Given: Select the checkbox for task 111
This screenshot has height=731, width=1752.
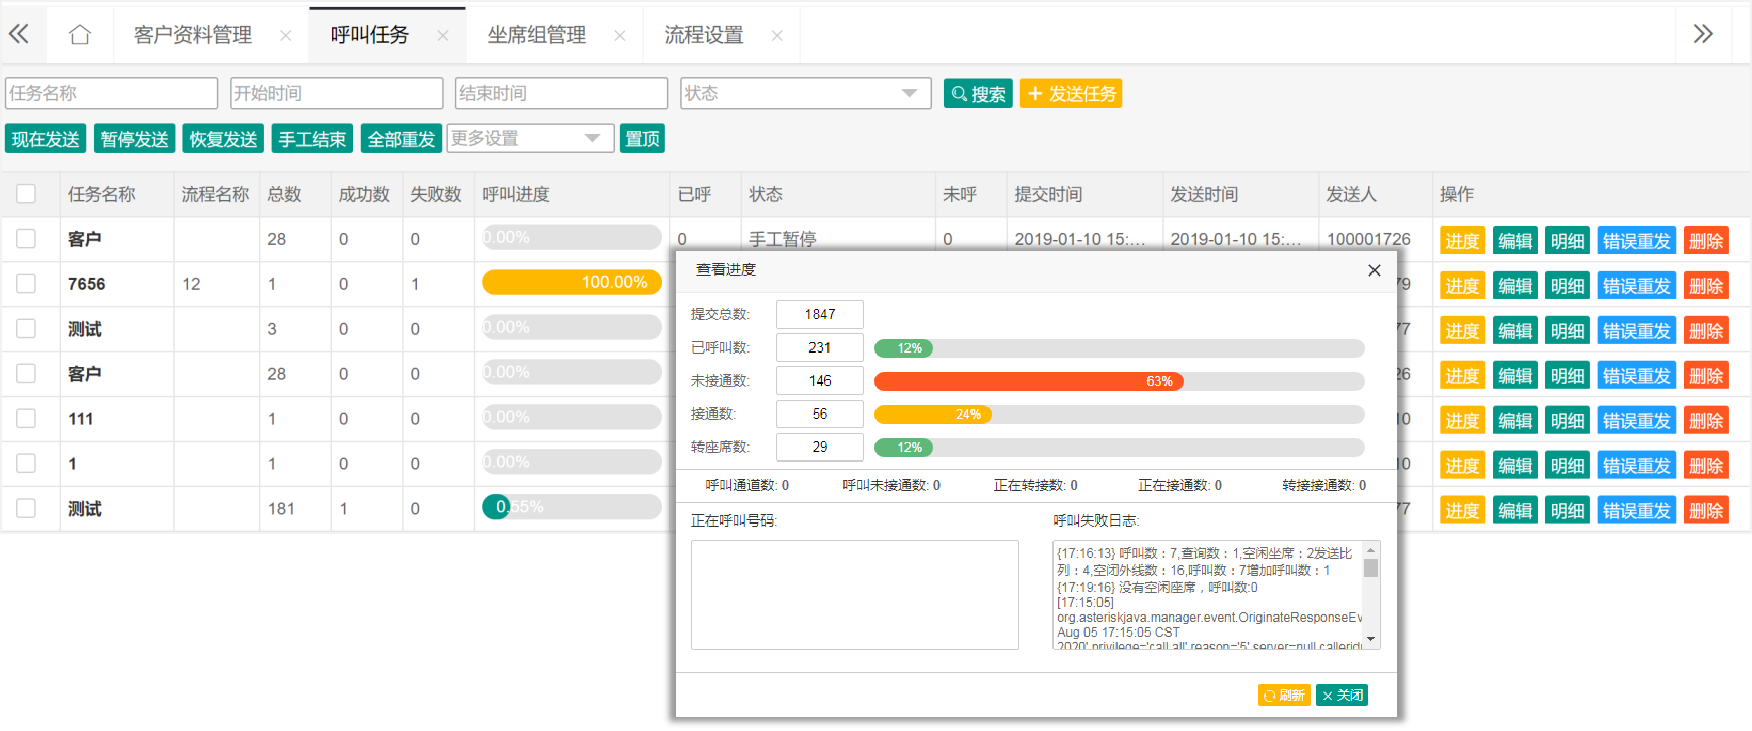Looking at the screenshot, I should pyautogui.click(x=26, y=419).
